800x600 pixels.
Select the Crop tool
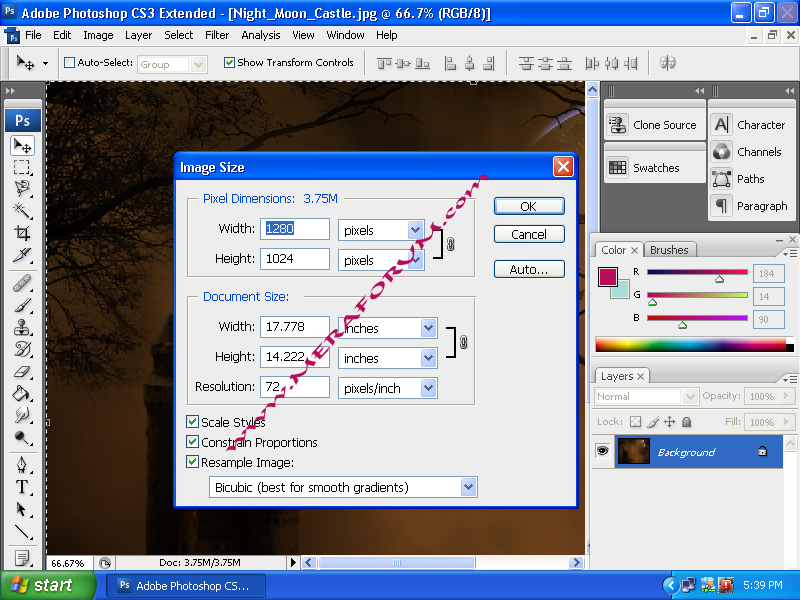tap(22, 233)
